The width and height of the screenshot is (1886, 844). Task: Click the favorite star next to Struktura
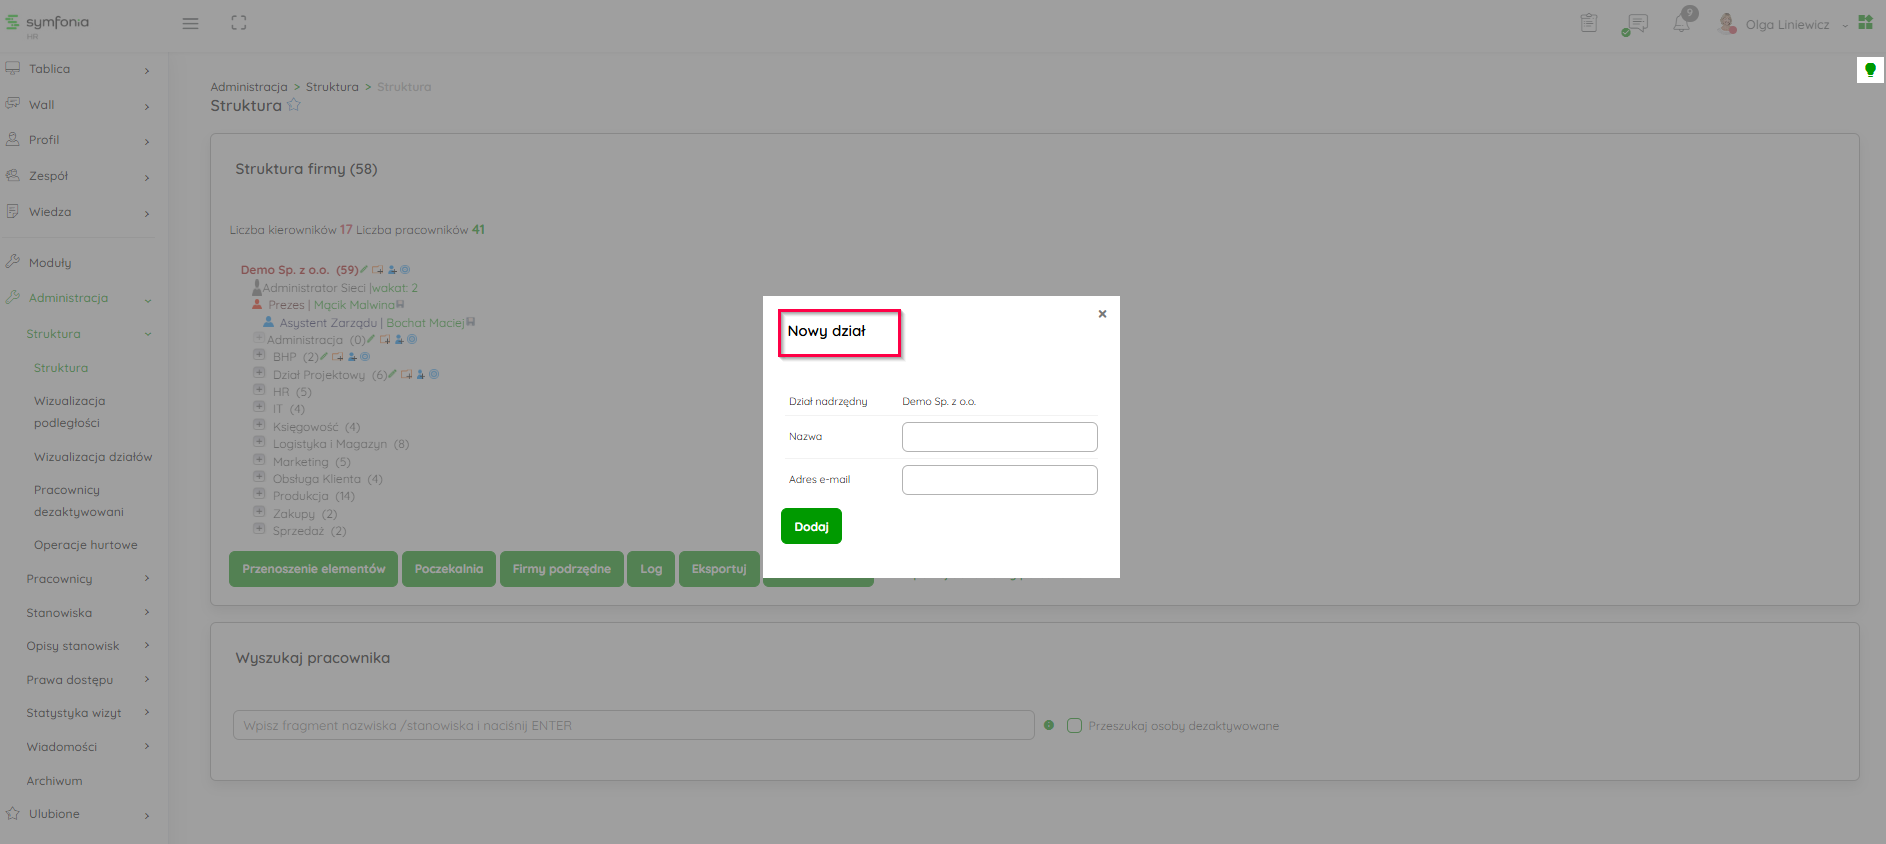pos(294,105)
